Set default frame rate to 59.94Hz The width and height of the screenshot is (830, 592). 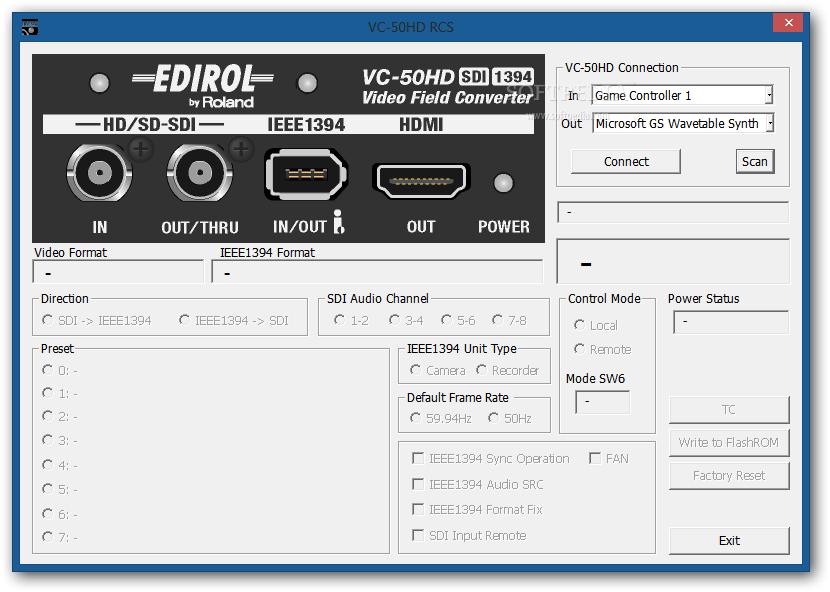coord(441,418)
